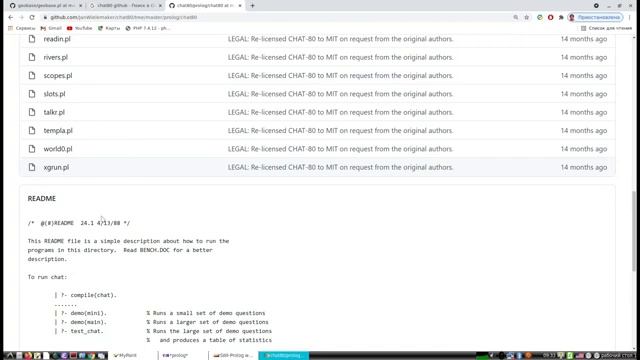Go back using the browser back arrow
The width and height of the screenshot is (640, 360).
tap(11, 17)
